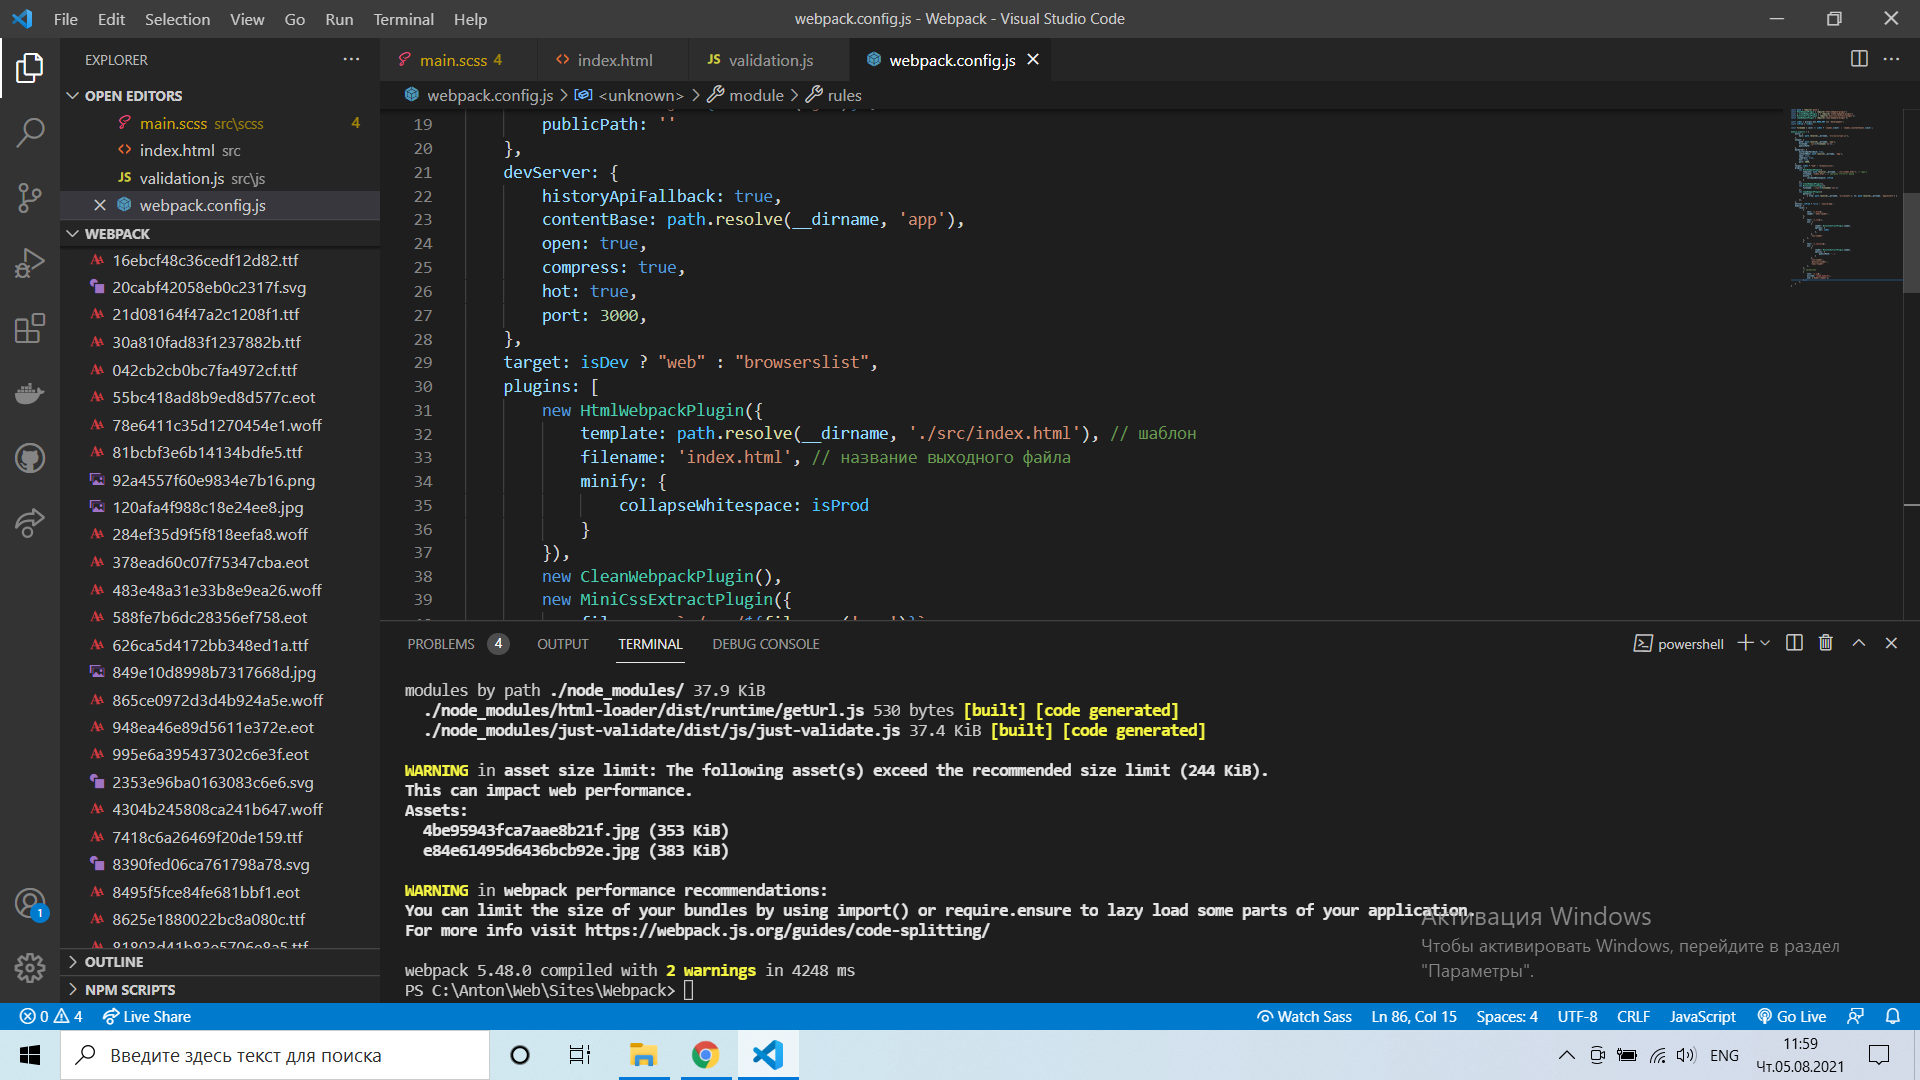
Task: Open Run and Debug view
Action: pos(30,263)
